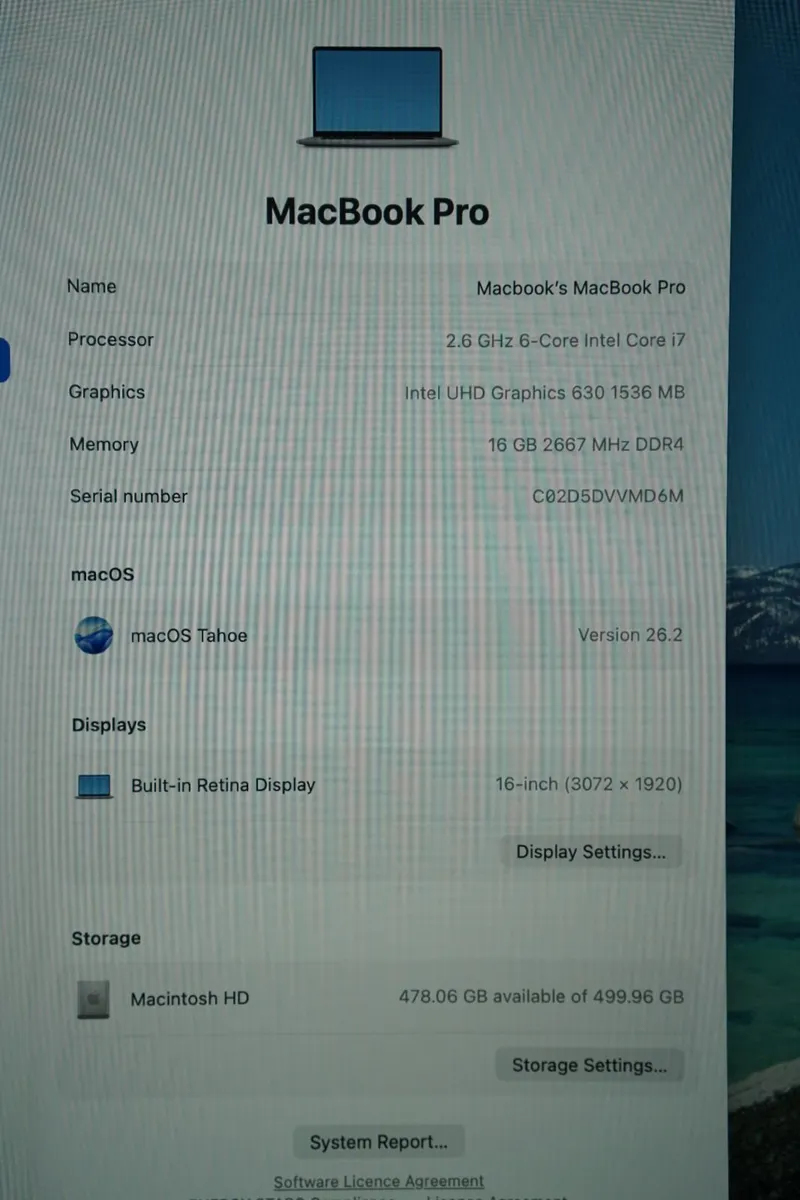Click the 'Storage' section header
The width and height of the screenshot is (800, 1200).
[106, 938]
